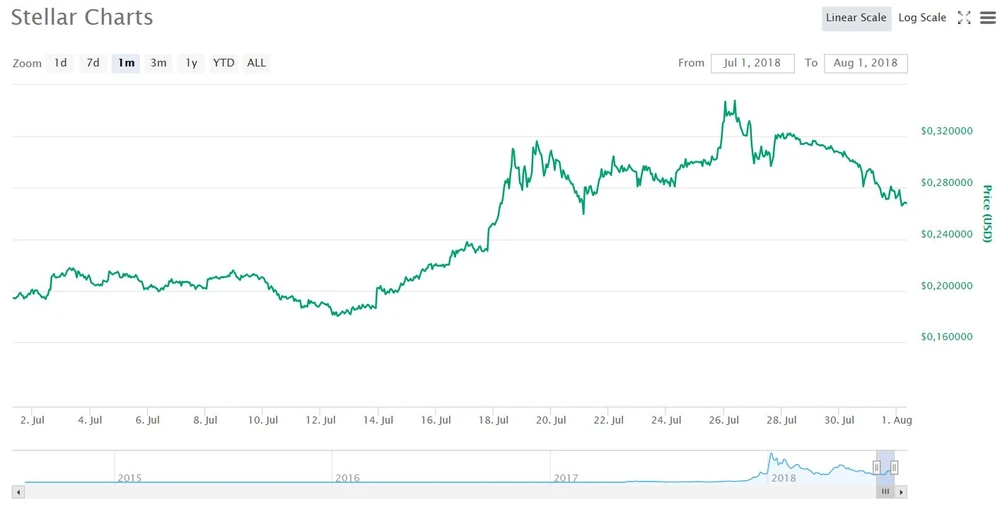Screen dimensions: 1000x507
Task: Click the navigator right range handle
Action: [895, 467]
